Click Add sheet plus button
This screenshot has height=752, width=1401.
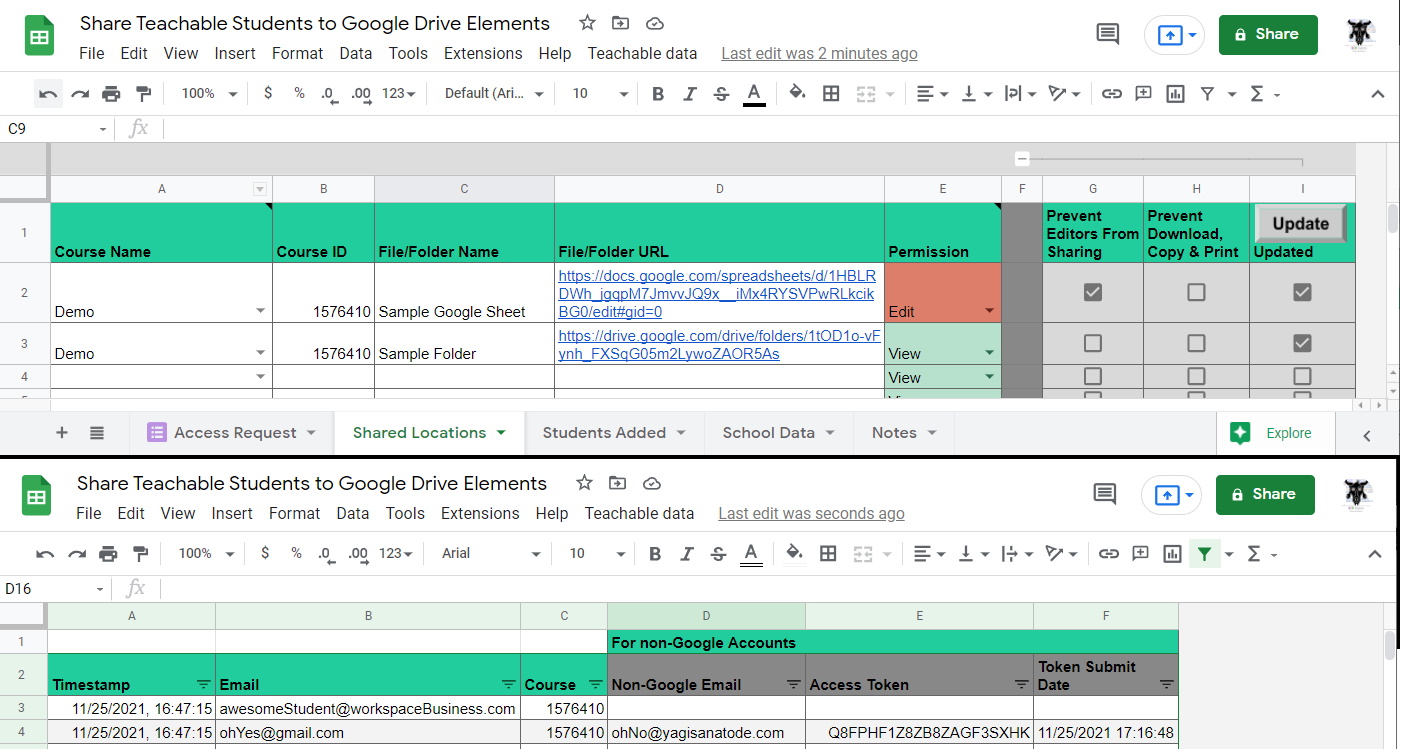point(62,433)
